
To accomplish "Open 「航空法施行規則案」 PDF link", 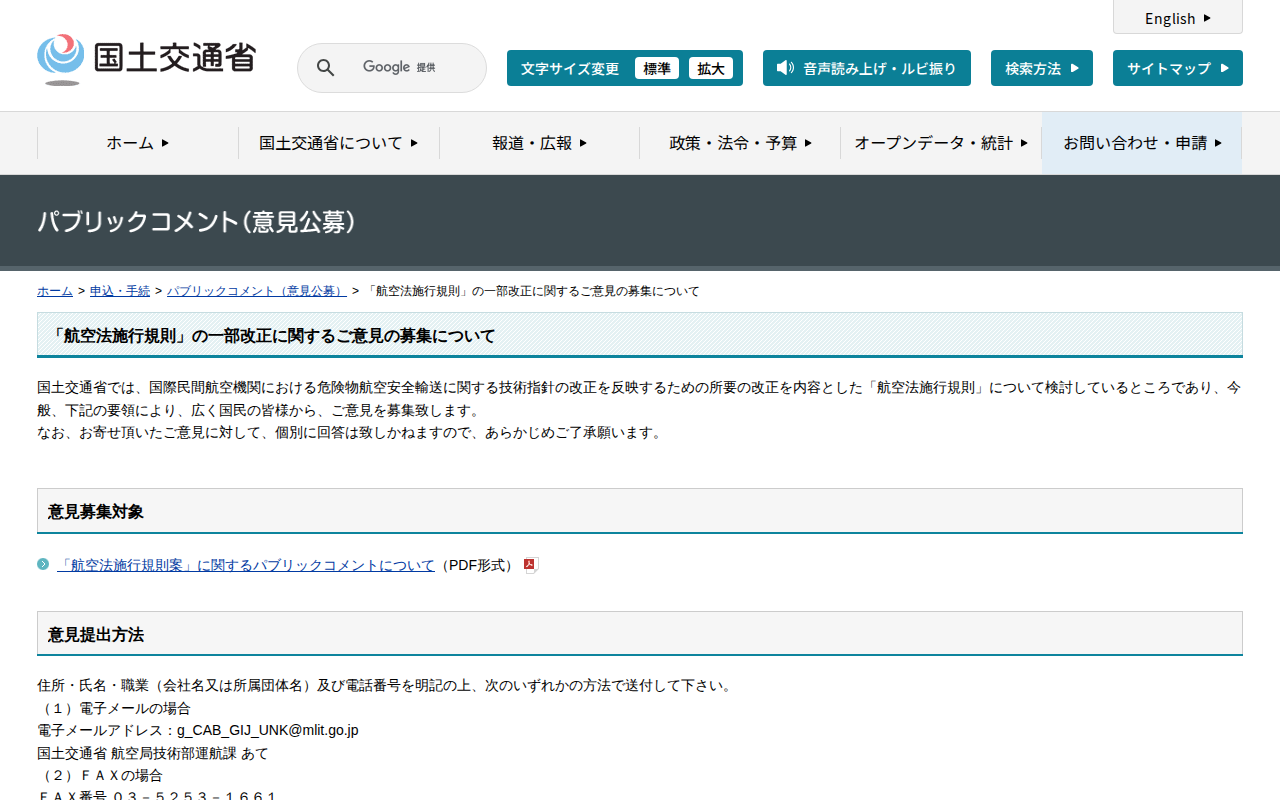I will [x=246, y=566].
